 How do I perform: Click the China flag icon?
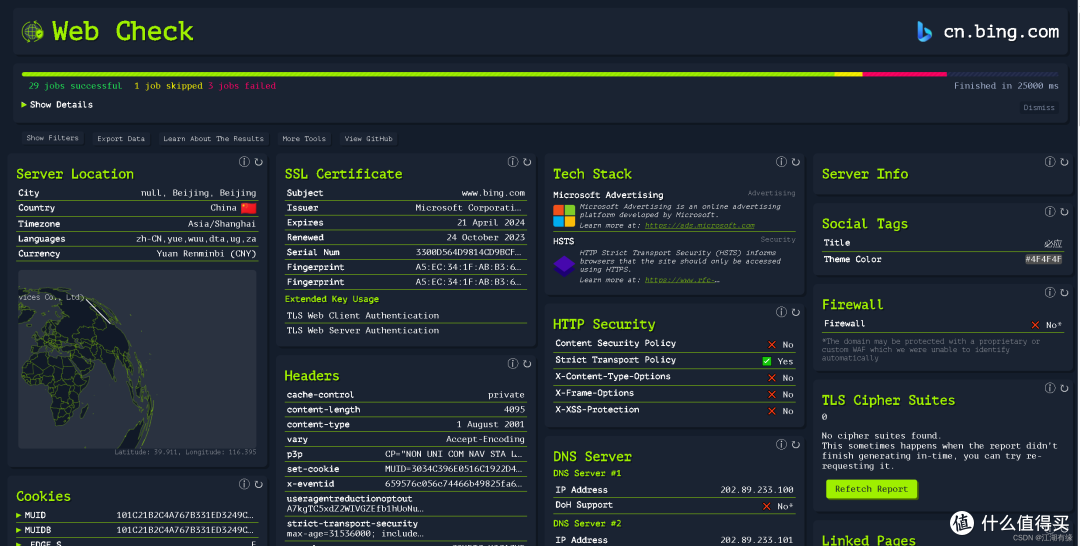(x=249, y=208)
